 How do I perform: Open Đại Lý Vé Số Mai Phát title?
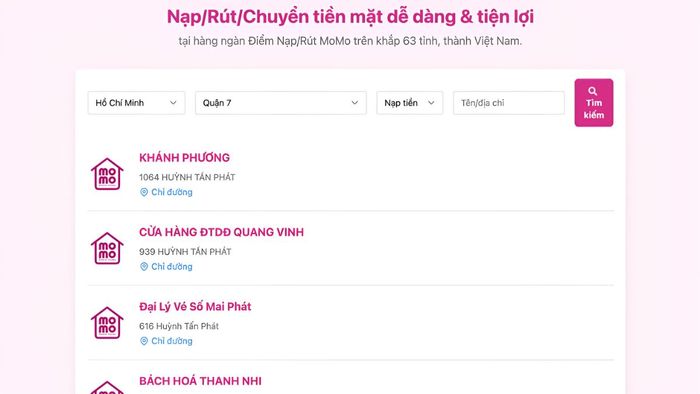pyautogui.click(x=195, y=307)
